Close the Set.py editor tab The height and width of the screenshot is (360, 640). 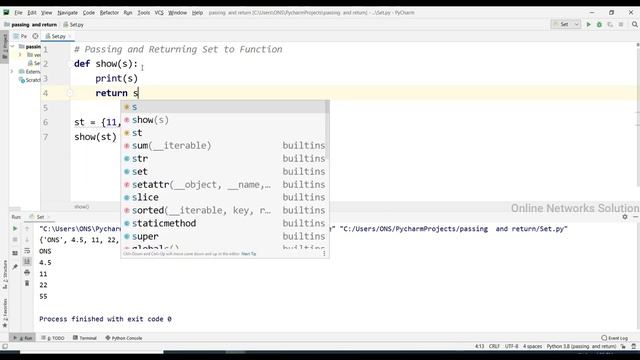(x=70, y=36)
